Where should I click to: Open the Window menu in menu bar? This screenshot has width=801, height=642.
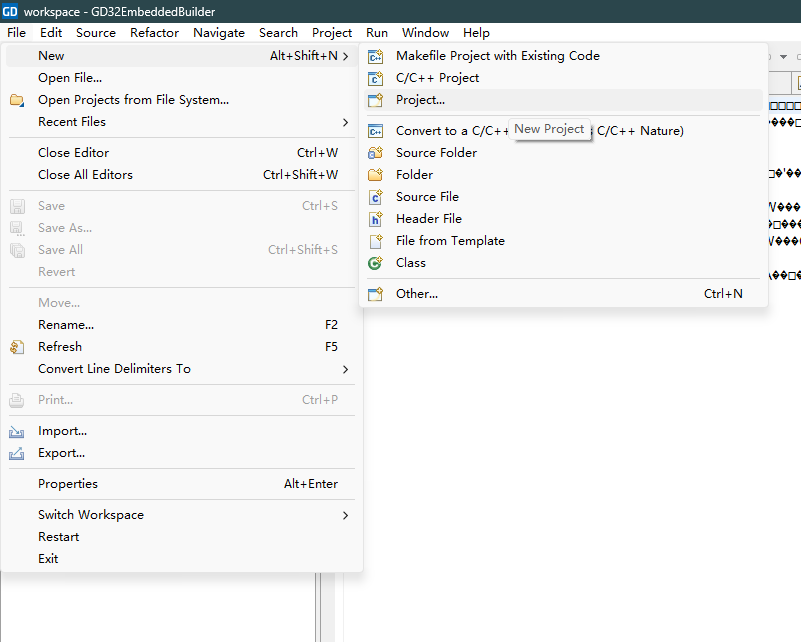(425, 32)
